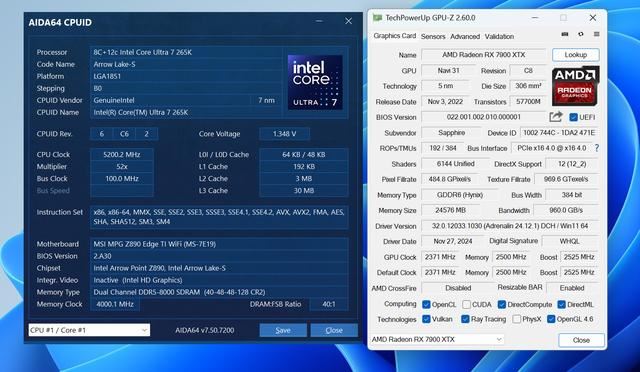Select the GPU Name text field
The image size is (640, 372).
(x=483, y=55)
